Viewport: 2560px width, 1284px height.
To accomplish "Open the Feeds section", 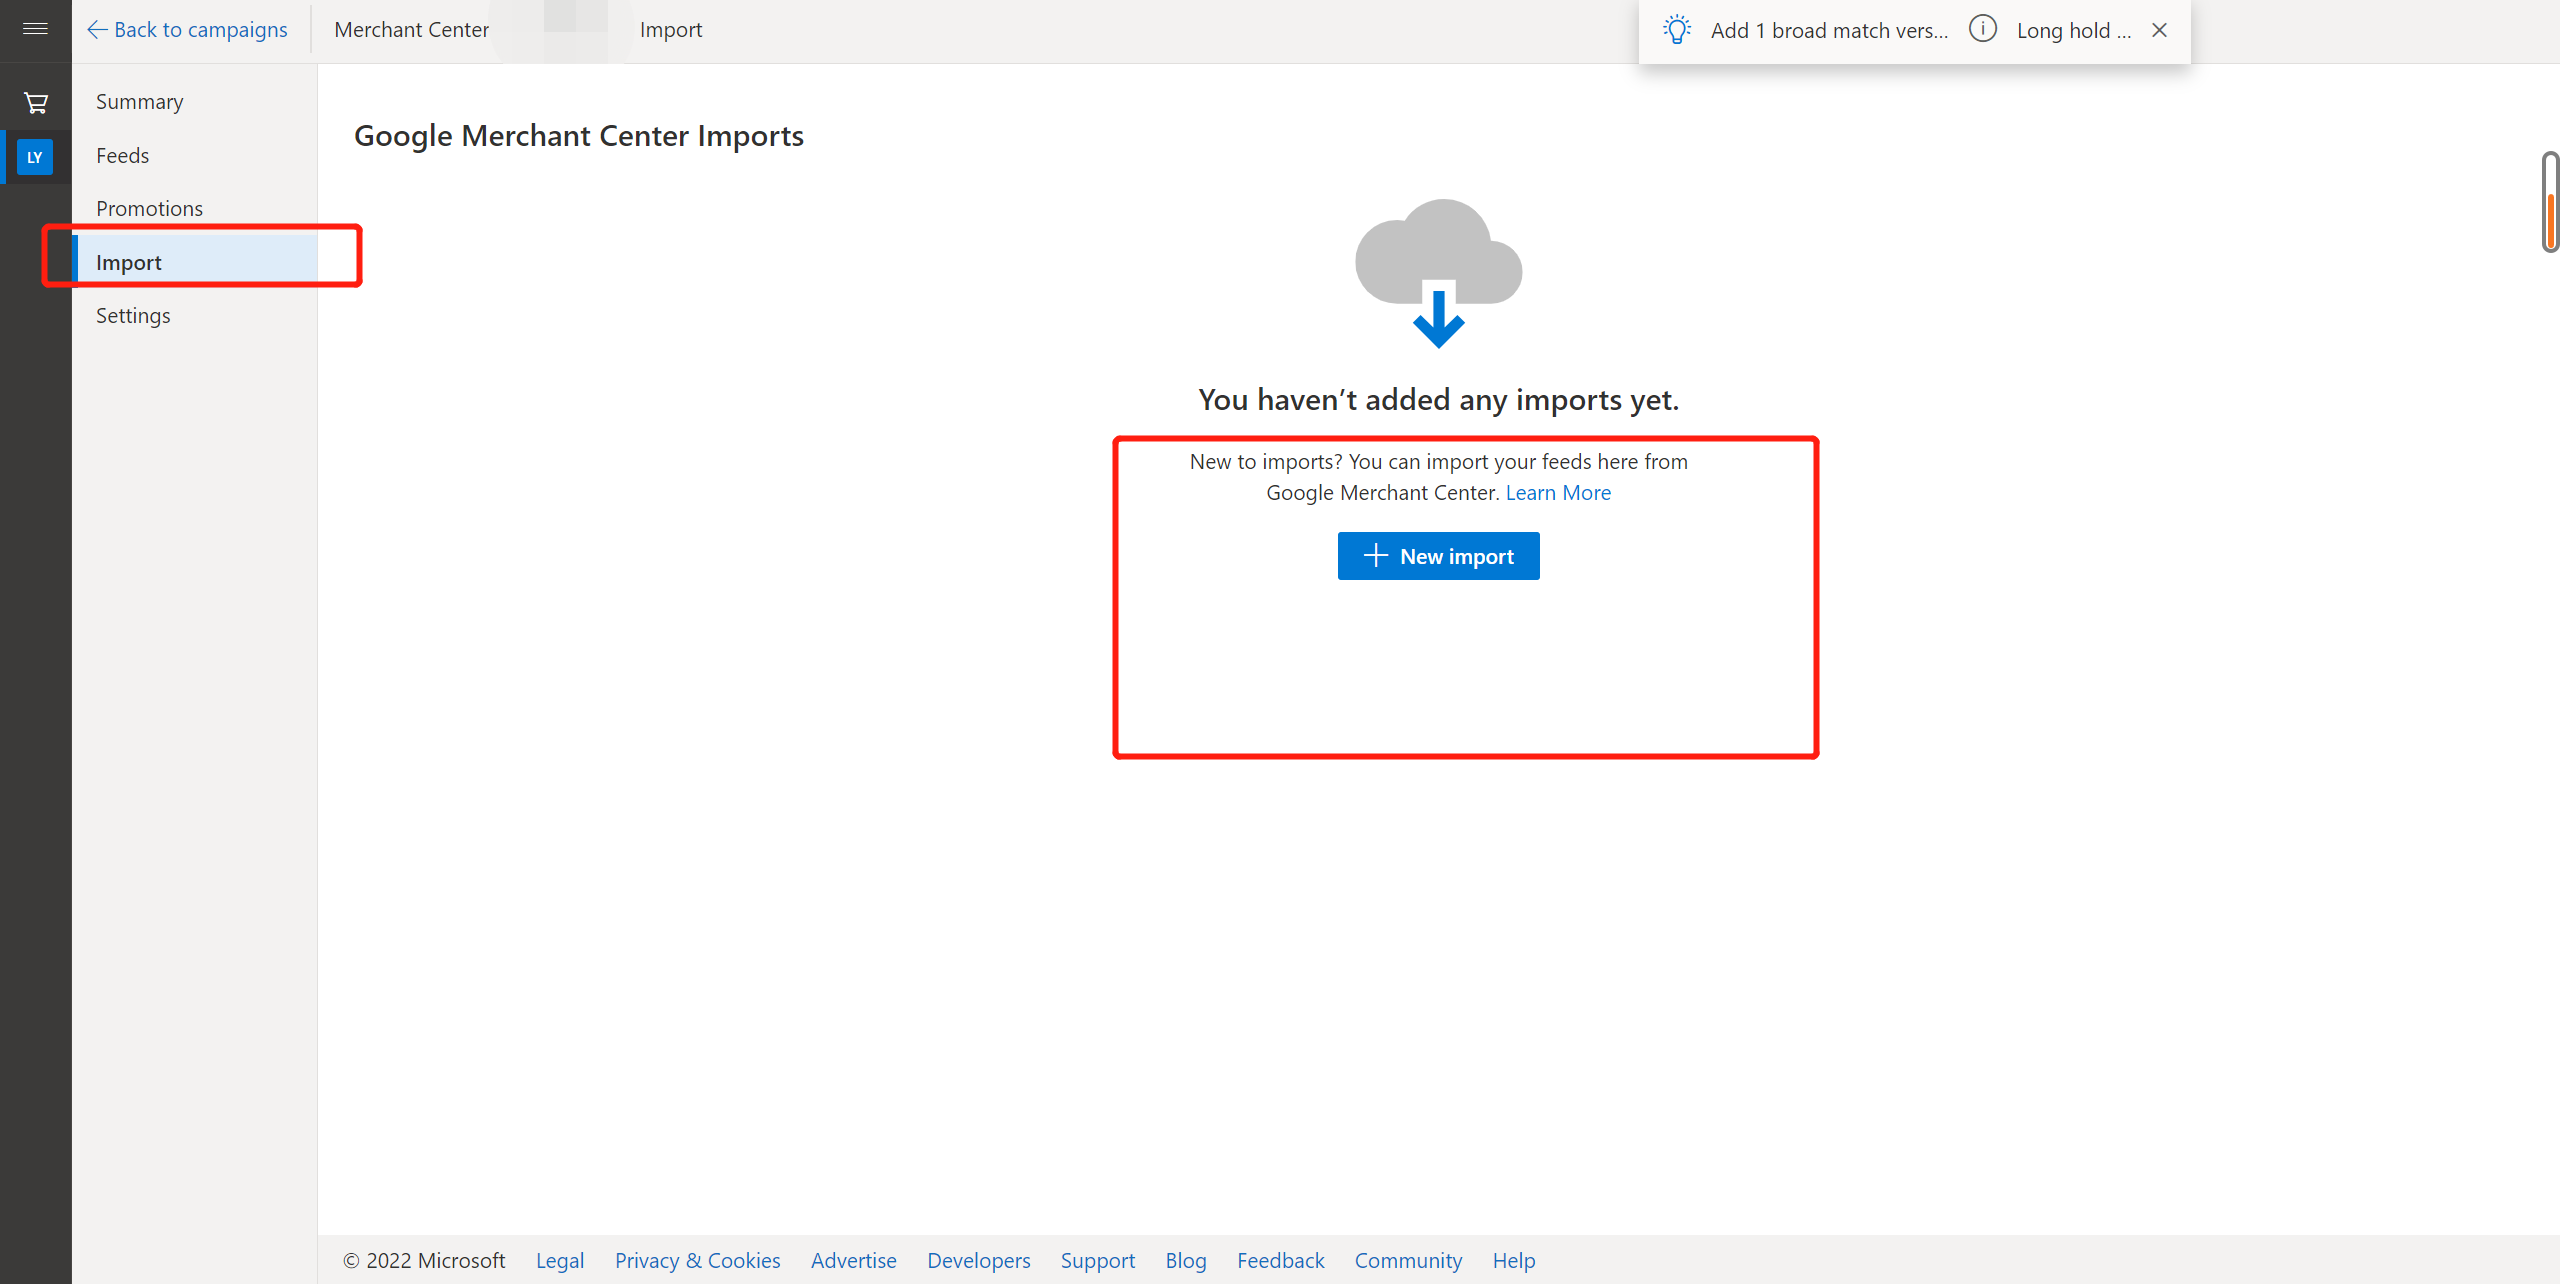I will pyautogui.click(x=122, y=155).
